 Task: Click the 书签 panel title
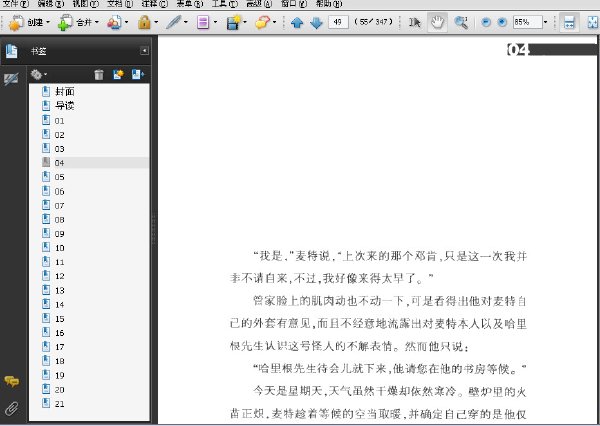tap(39, 51)
